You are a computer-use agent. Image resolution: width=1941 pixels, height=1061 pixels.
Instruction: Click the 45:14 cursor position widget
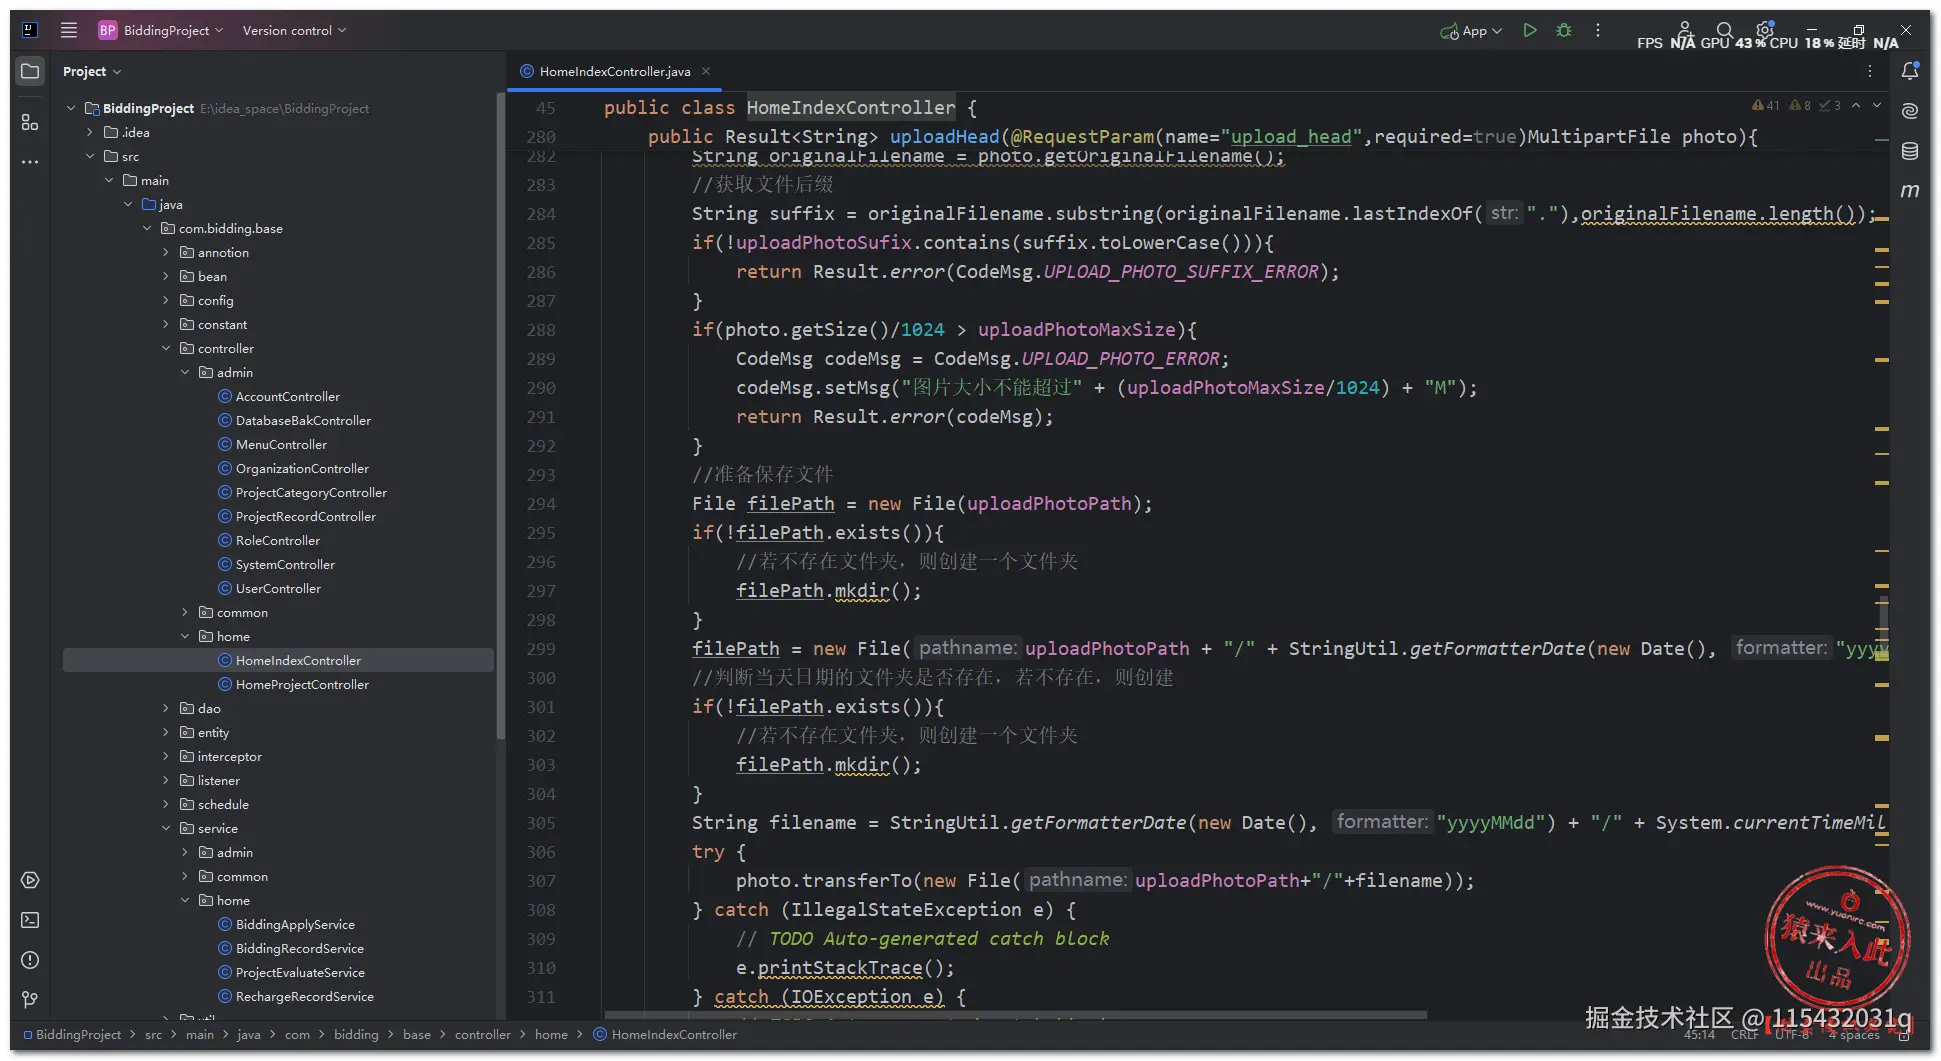tap(1699, 1035)
